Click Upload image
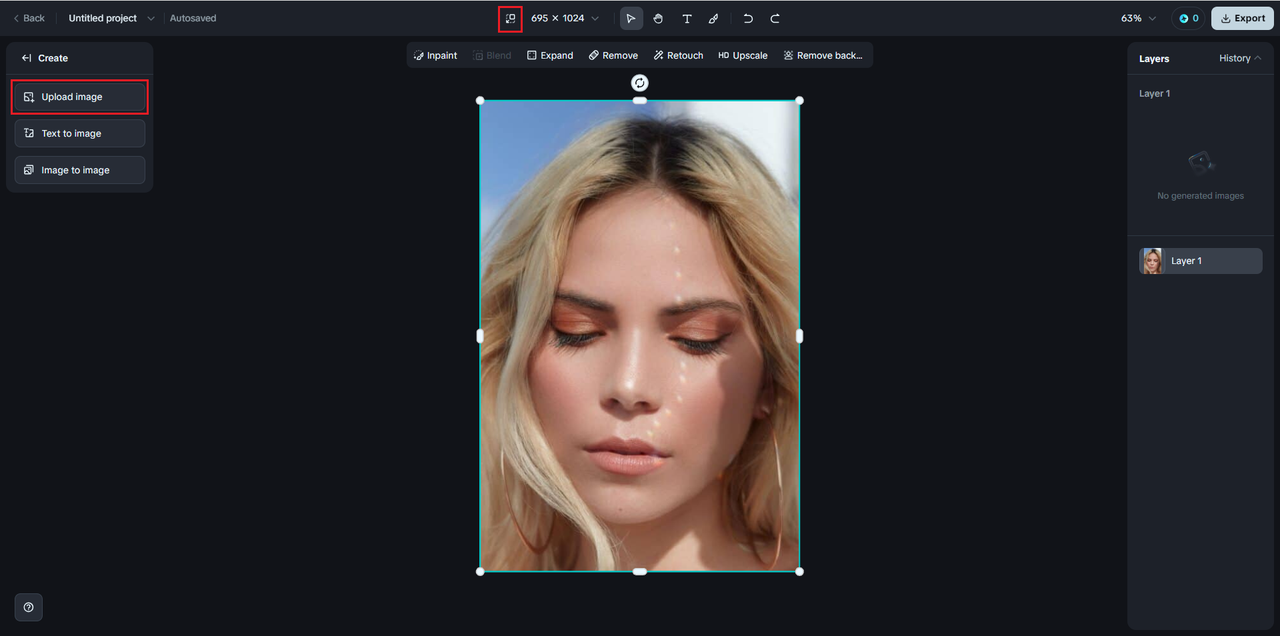 coord(80,97)
